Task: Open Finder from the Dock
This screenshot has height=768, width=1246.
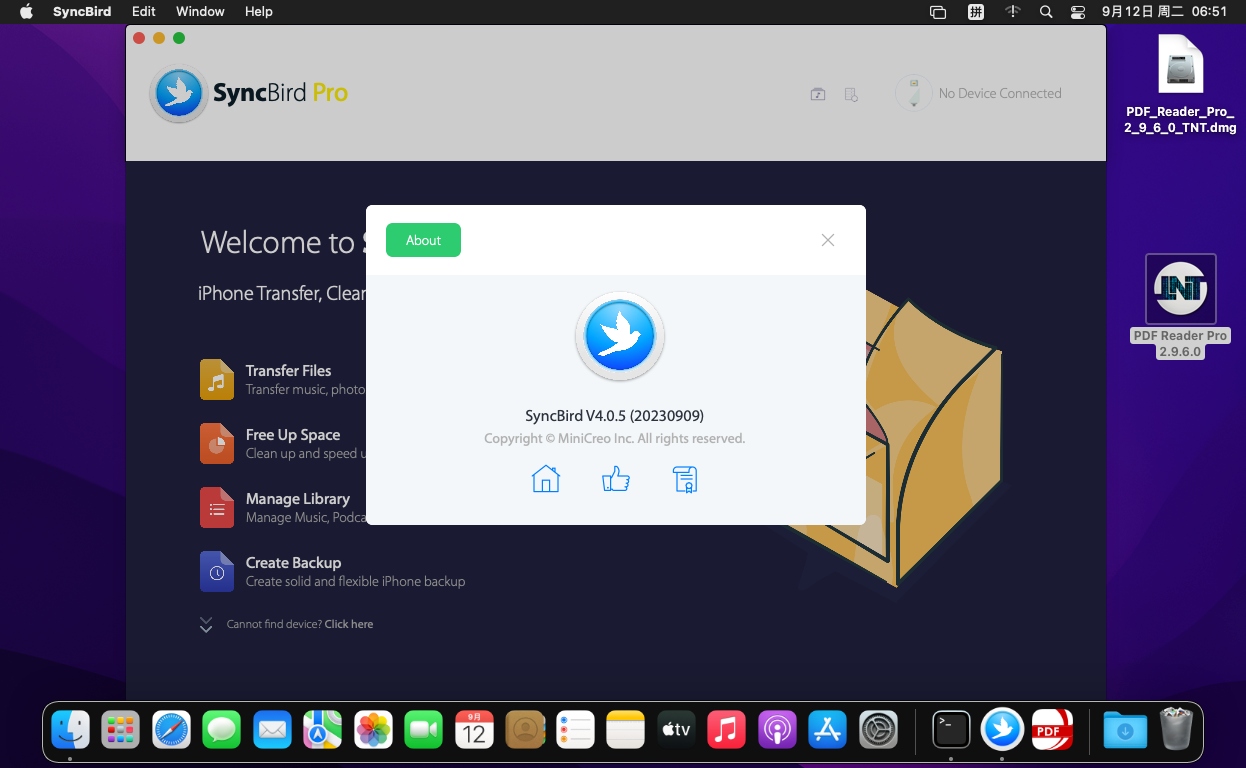Action: tap(71, 730)
